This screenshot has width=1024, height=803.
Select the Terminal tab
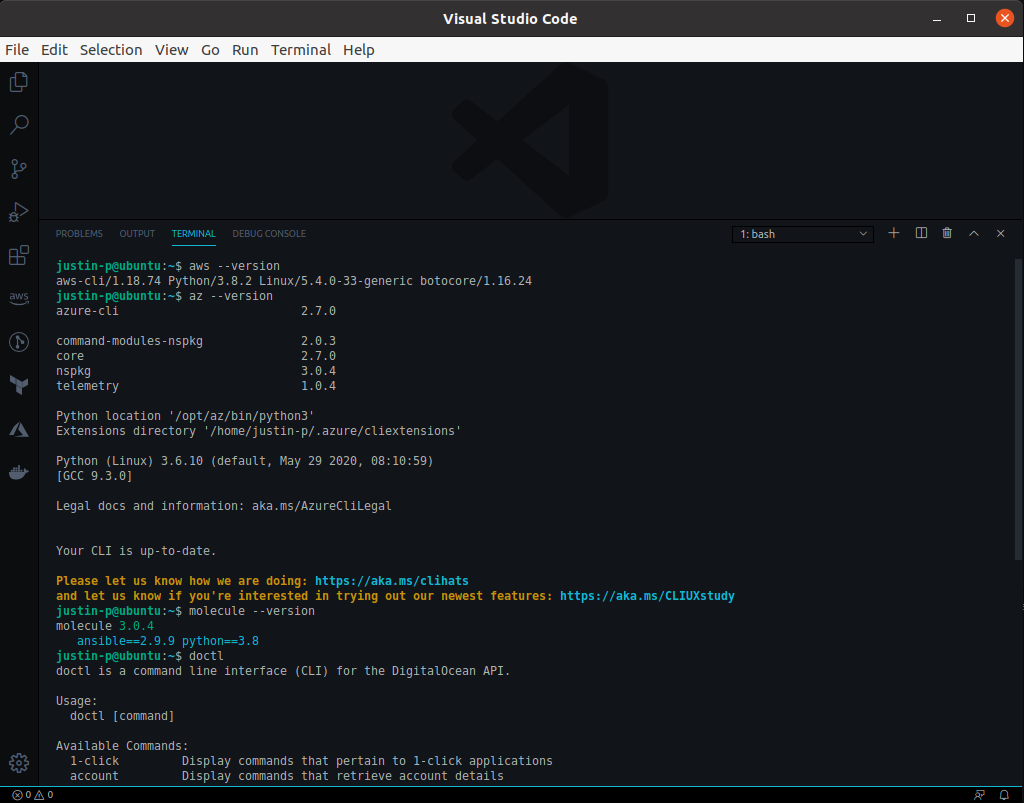pyautogui.click(x=193, y=234)
